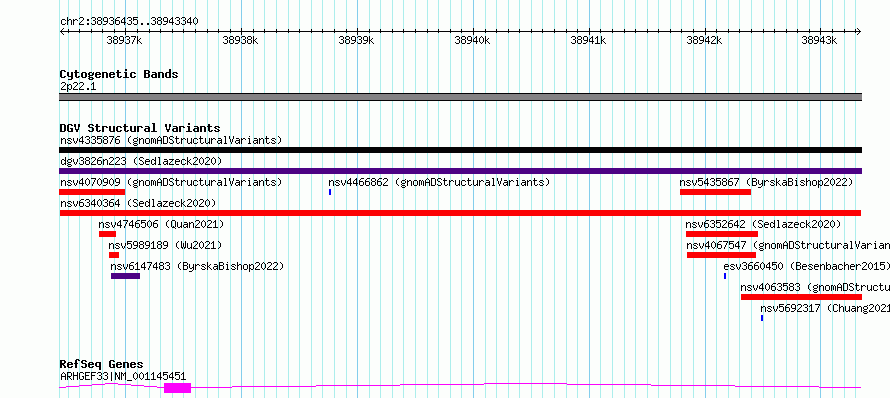Open the nsv6340364 (Sedlazeck2020) label
The width and height of the screenshot is (890, 398).
[138, 203]
